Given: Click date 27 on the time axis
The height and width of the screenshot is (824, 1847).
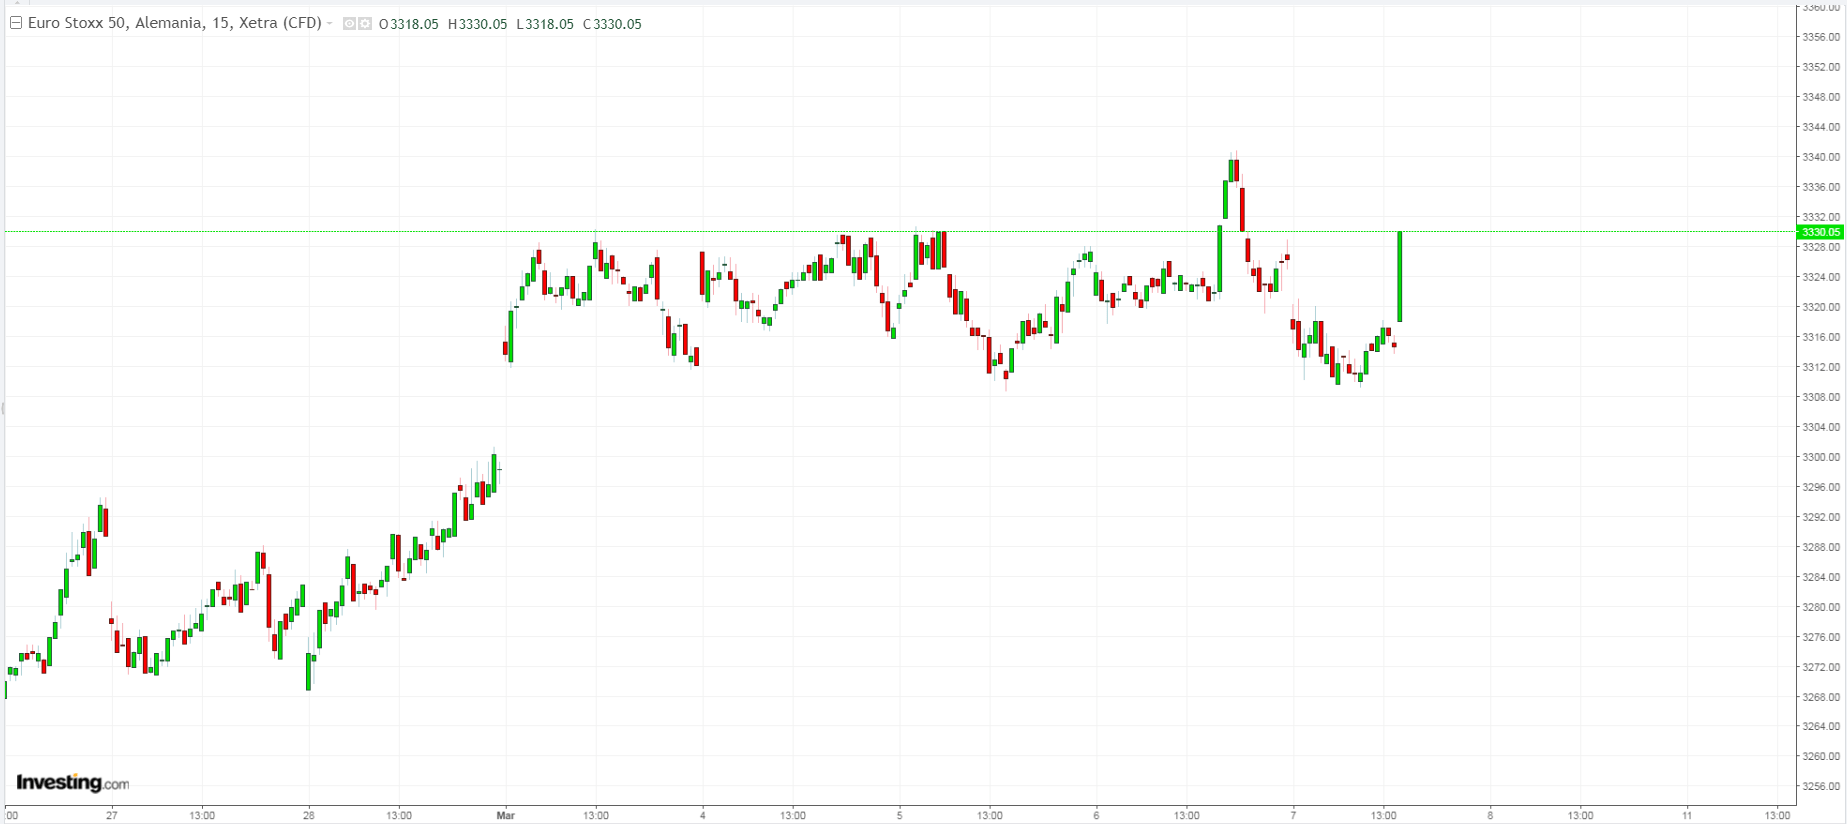Looking at the screenshot, I should click(x=112, y=815).
